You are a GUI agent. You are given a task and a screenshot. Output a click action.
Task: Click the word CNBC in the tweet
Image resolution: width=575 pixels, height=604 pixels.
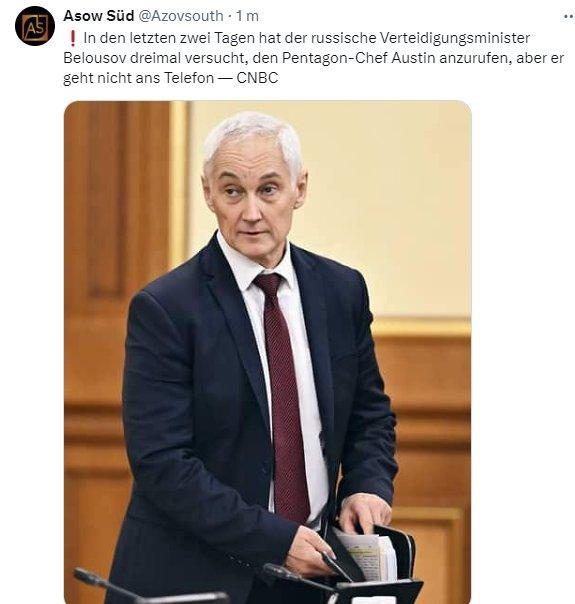pos(257,78)
